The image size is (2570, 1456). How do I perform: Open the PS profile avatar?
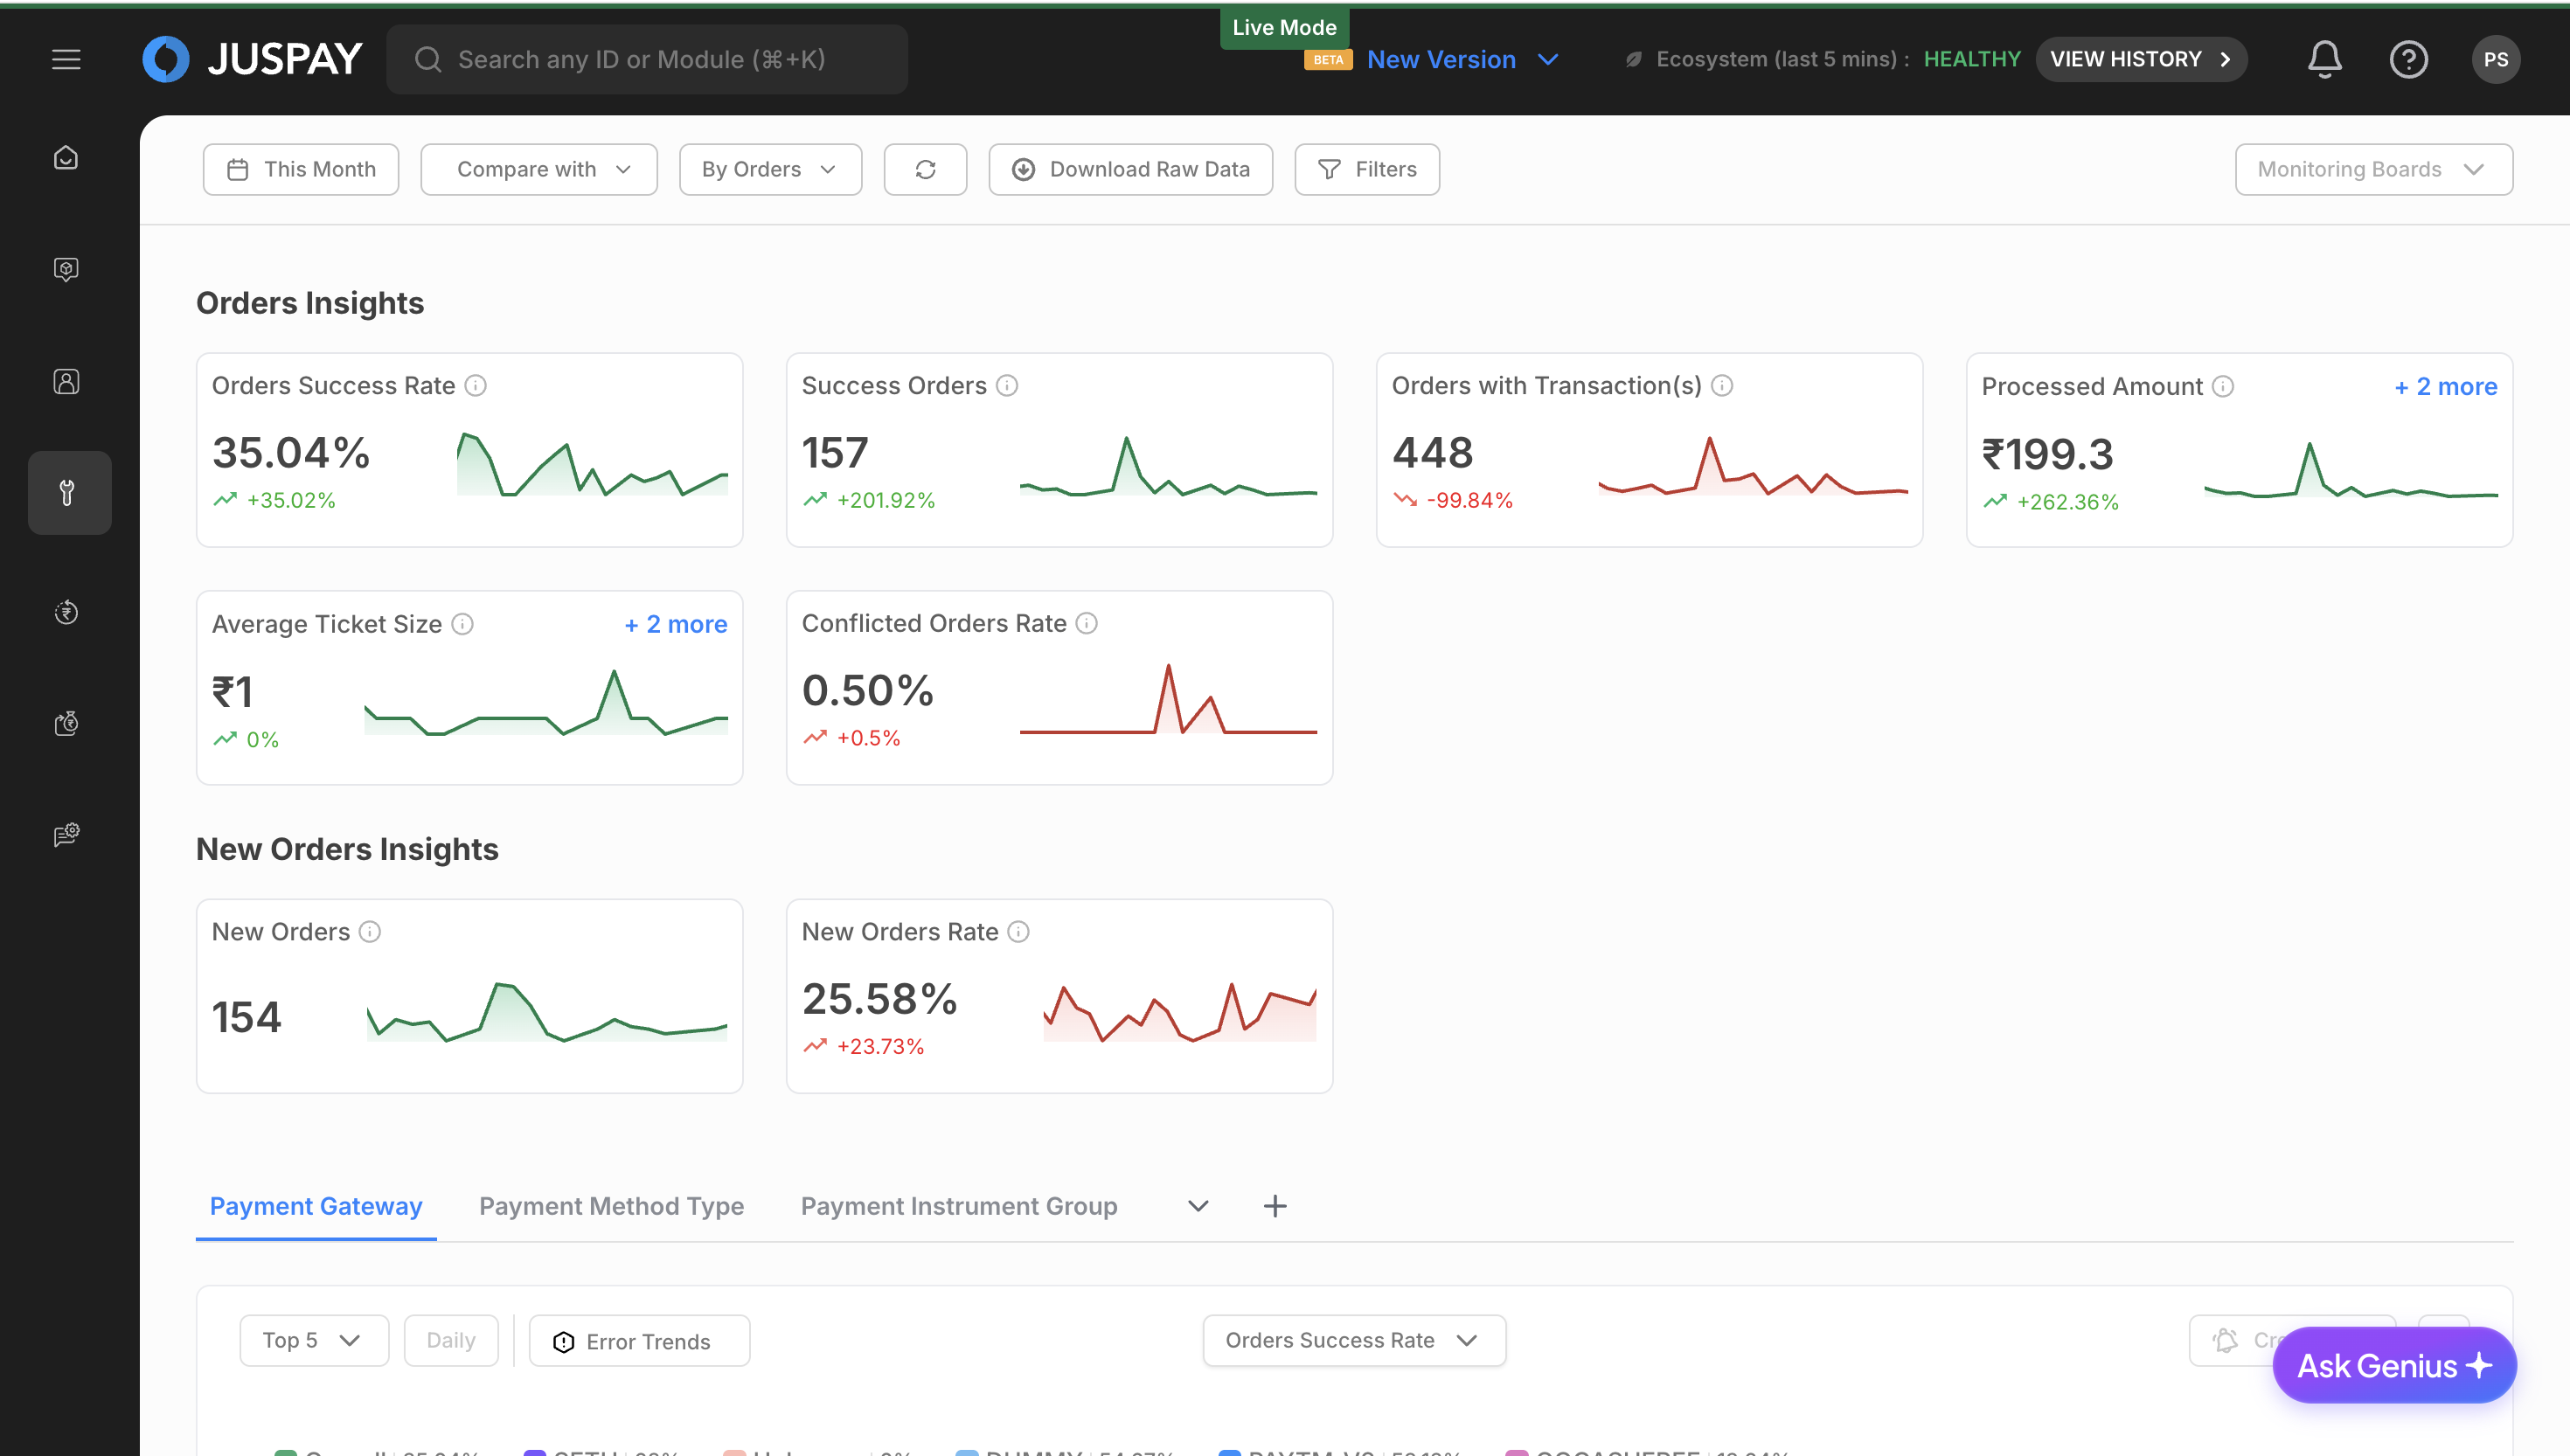[2495, 59]
